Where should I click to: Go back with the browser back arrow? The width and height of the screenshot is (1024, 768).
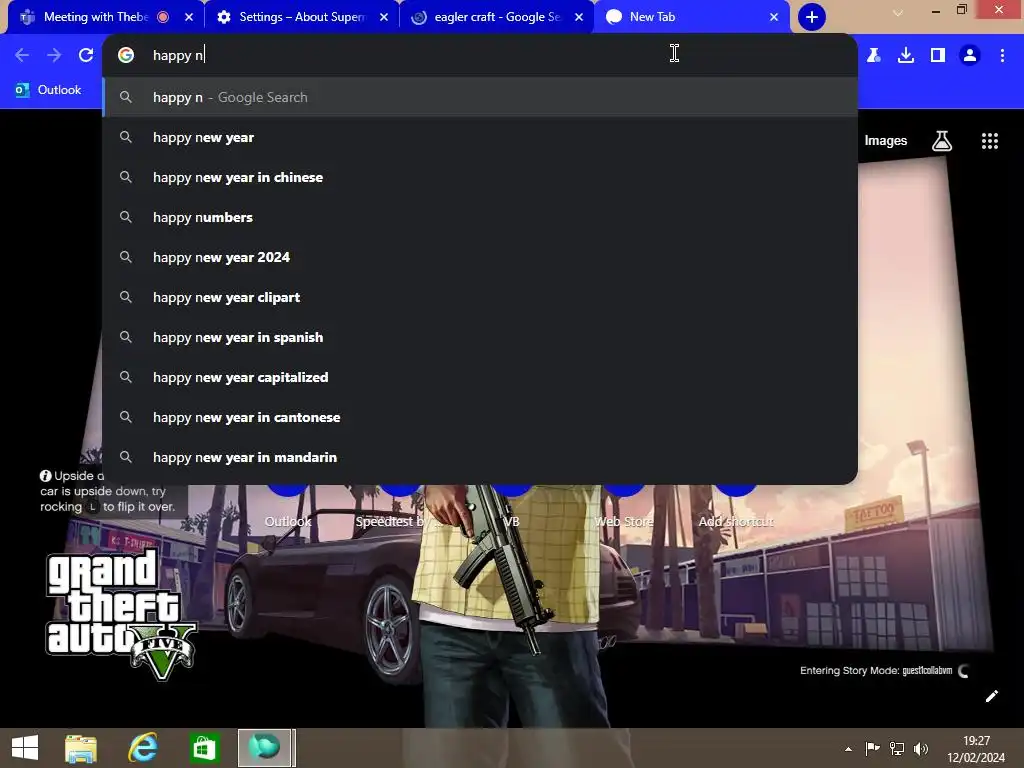(x=22, y=56)
